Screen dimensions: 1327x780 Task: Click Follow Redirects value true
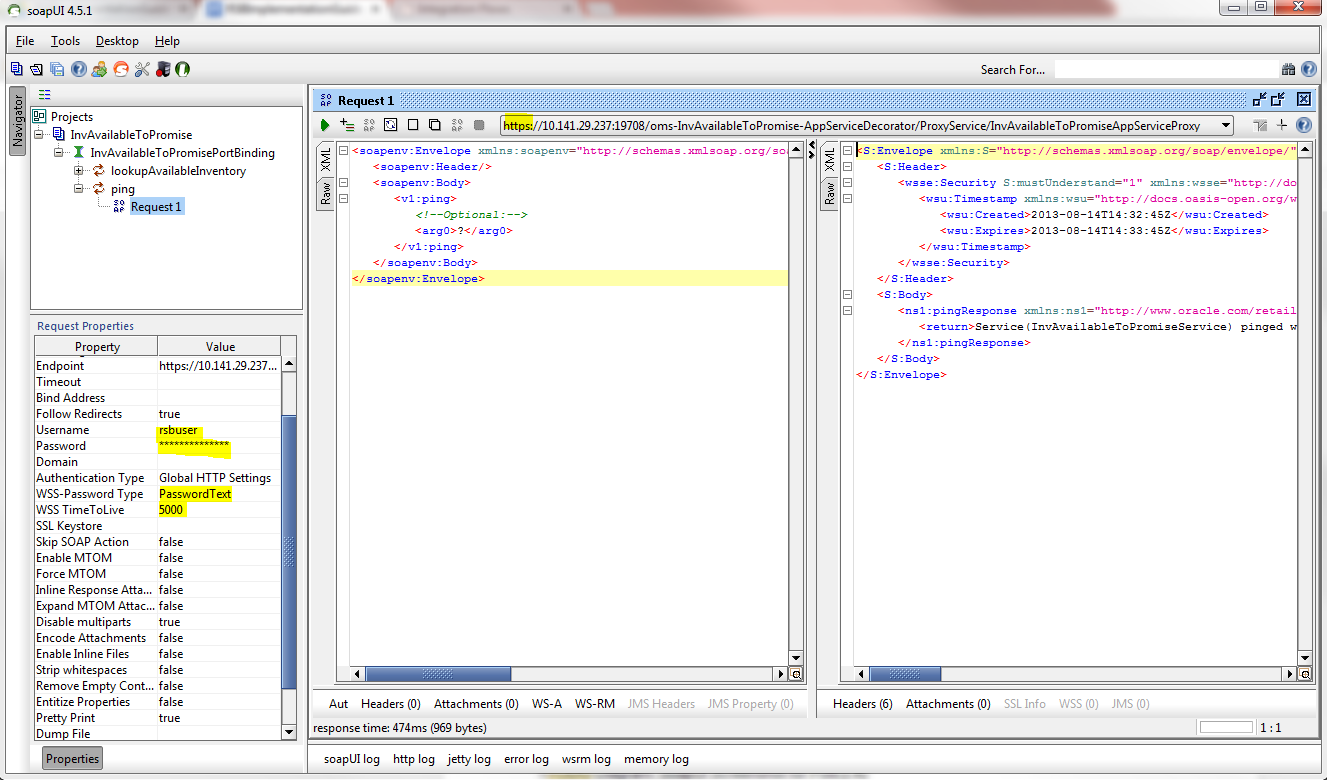click(x=170, y=414)
